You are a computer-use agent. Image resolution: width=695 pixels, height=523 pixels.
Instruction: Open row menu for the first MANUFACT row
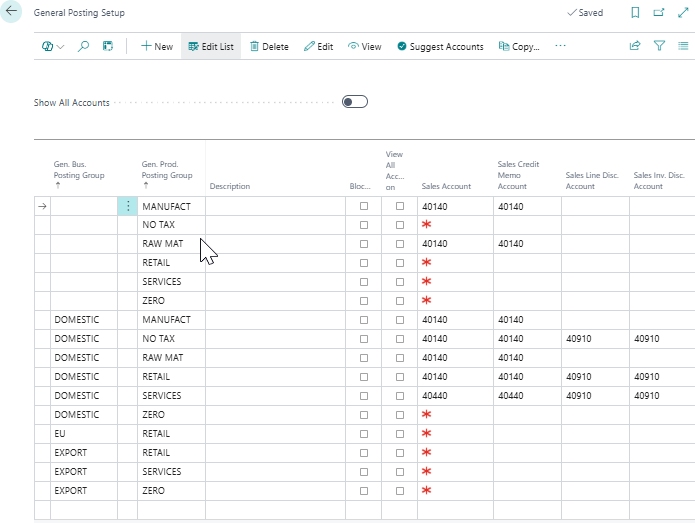tap(127, 206)
